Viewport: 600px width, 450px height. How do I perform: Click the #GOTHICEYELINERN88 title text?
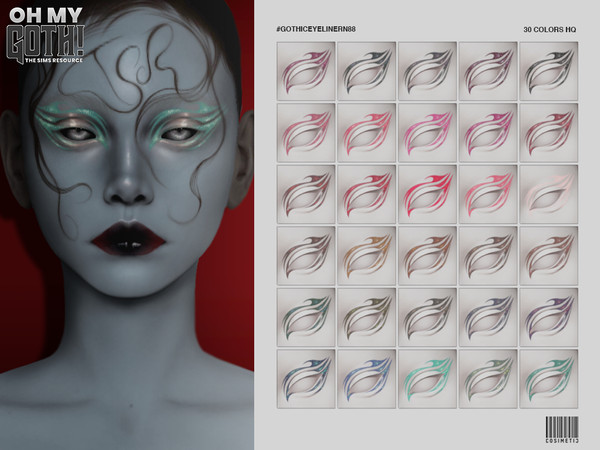[315, 30]
